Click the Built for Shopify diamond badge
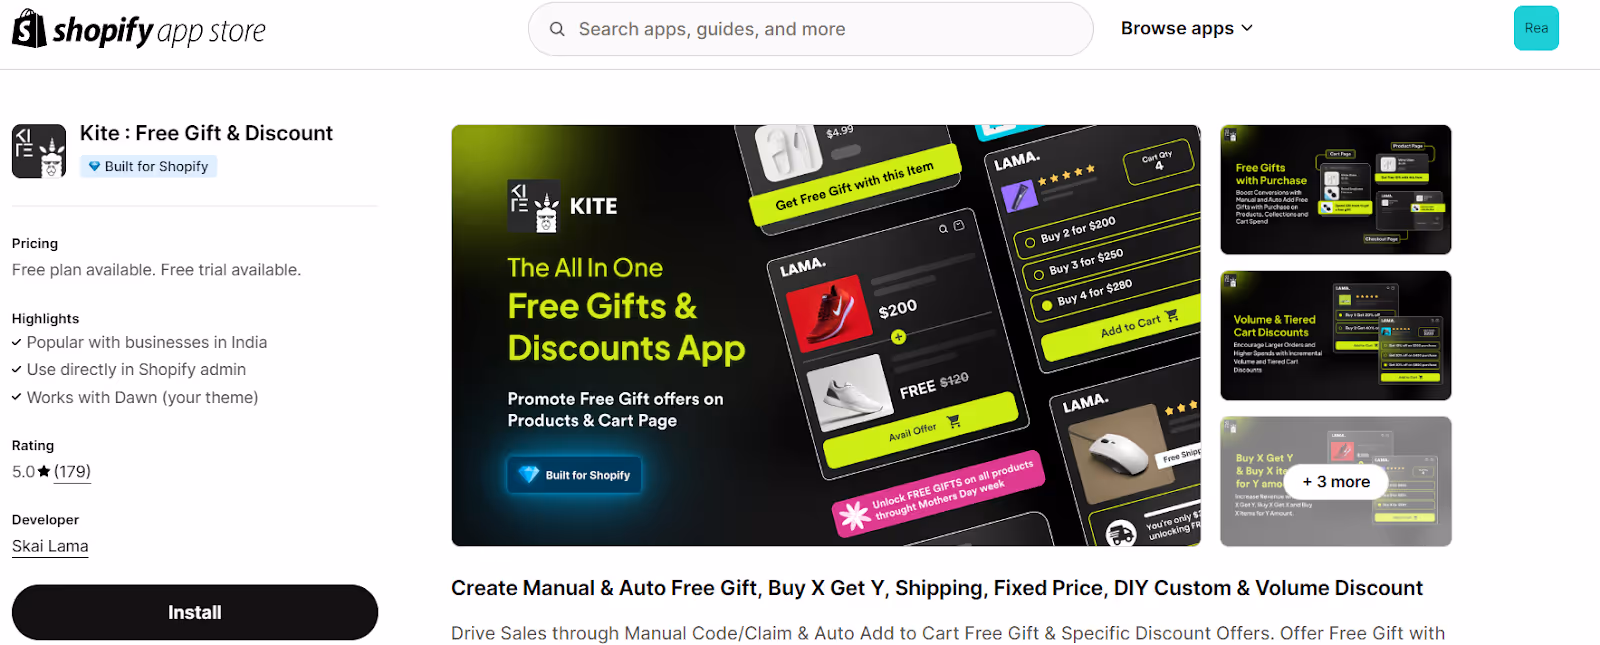This screenshot has height=645, width=1600. tap(148, 166)
